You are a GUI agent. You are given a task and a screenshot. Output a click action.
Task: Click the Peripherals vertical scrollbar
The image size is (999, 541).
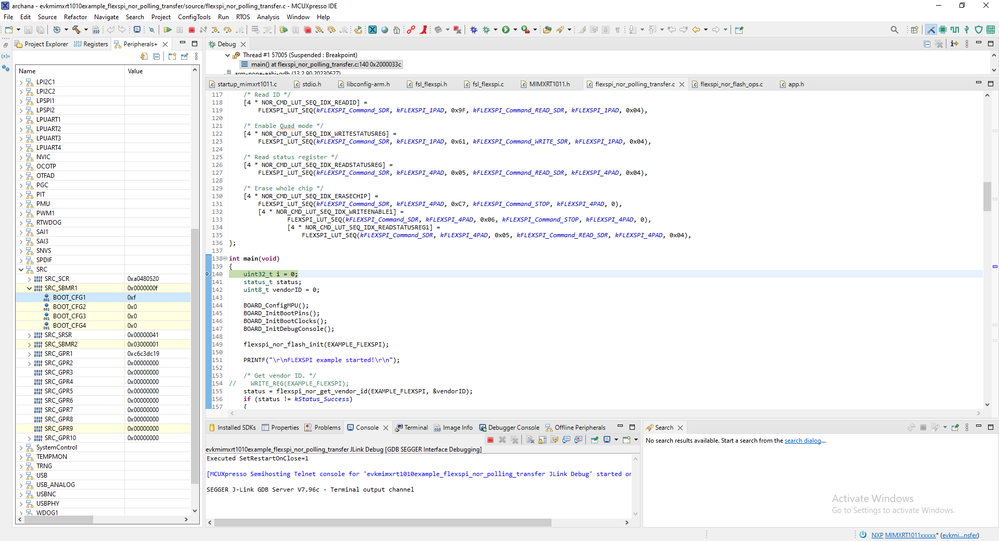tap(195, 357)
